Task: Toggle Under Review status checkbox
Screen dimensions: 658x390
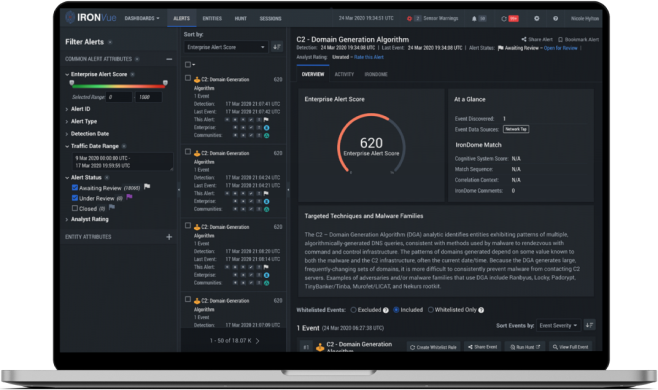Action: coord(75,198)
